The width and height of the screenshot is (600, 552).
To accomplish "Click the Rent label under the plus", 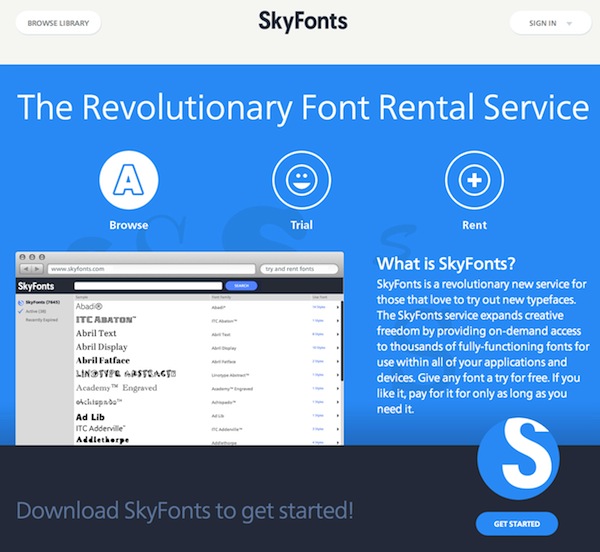I will [x=474, y=225].
